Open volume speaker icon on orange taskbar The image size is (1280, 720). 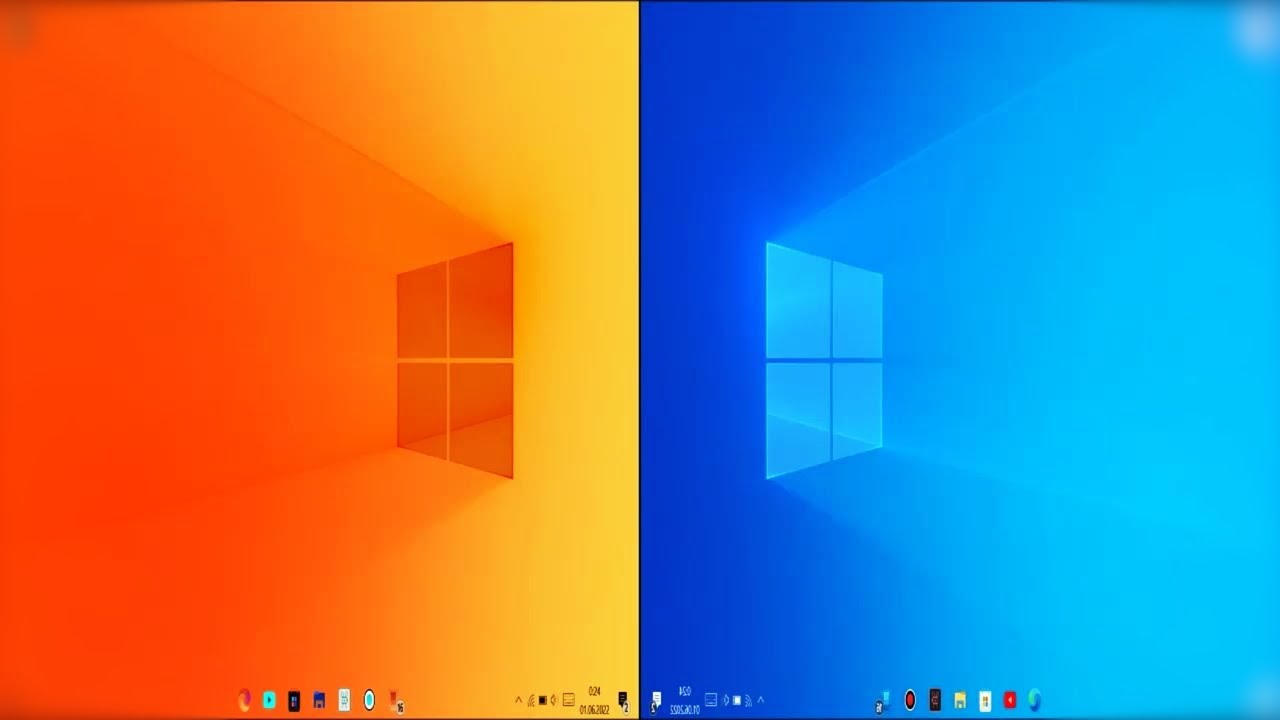555,700
